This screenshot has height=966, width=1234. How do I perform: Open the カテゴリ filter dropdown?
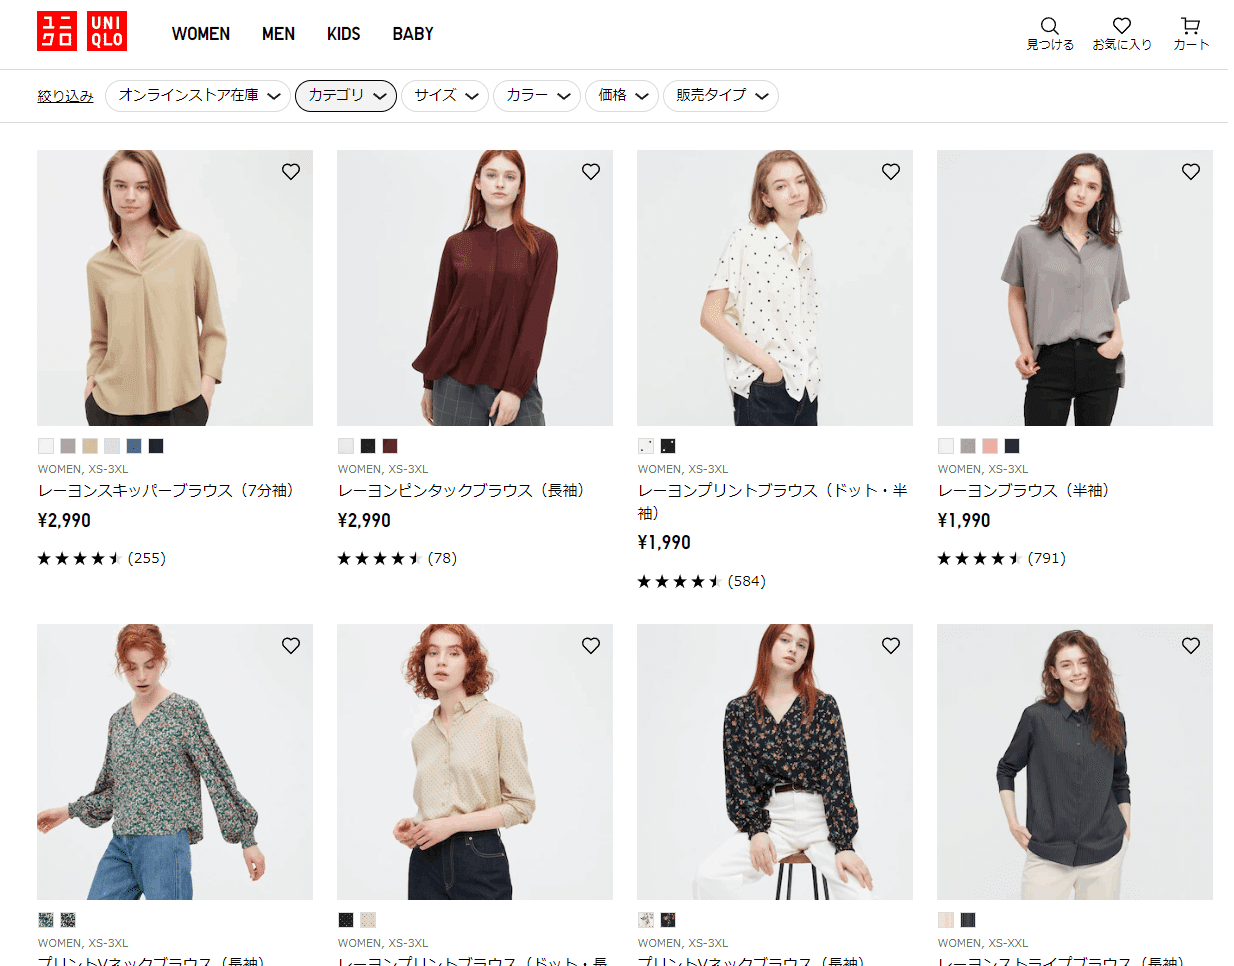345,96
